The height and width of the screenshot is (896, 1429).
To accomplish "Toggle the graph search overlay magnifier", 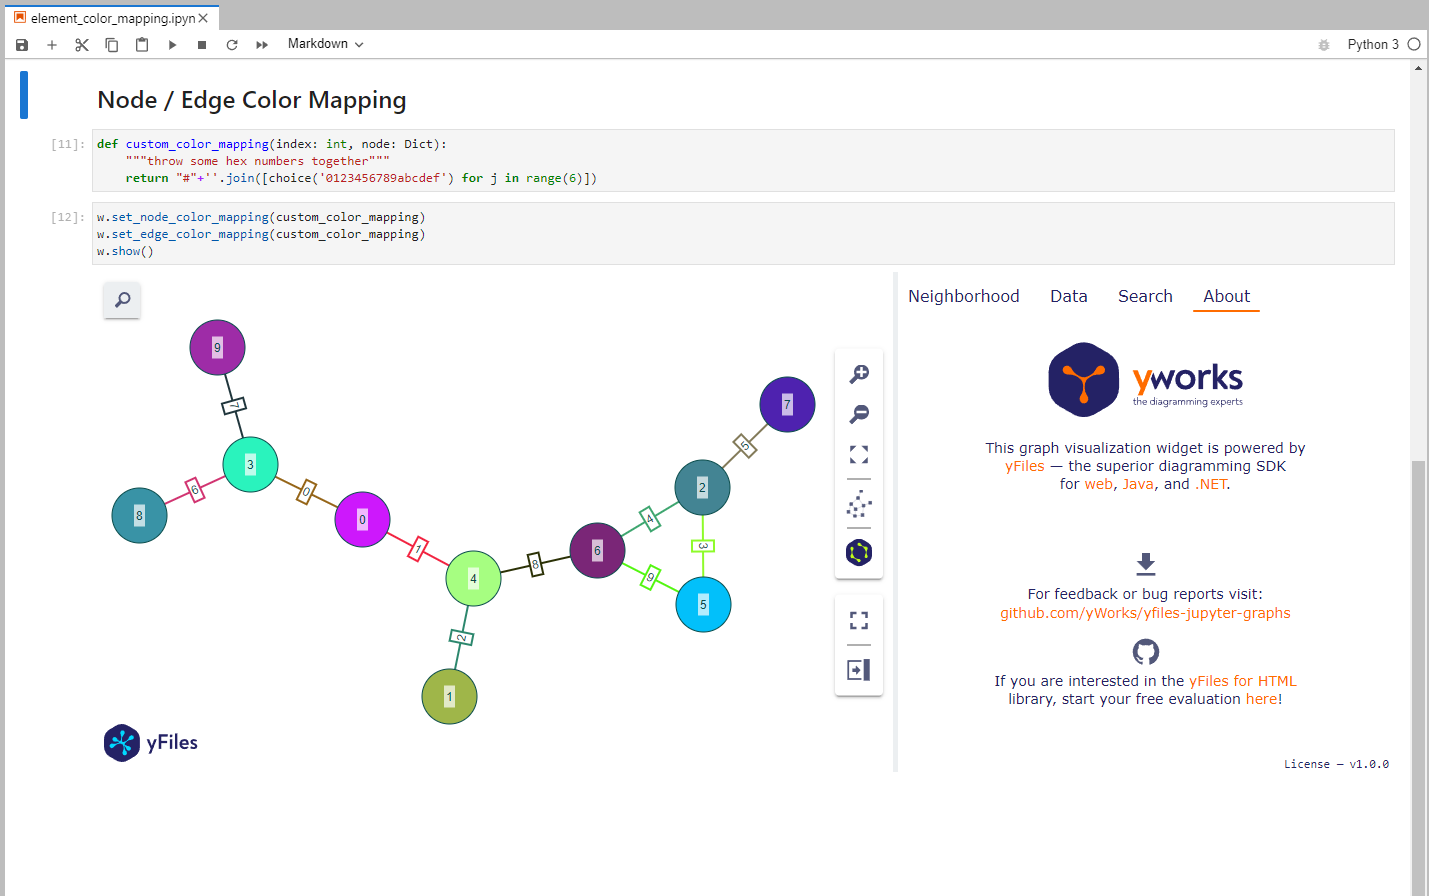I will tap(121, 300).
